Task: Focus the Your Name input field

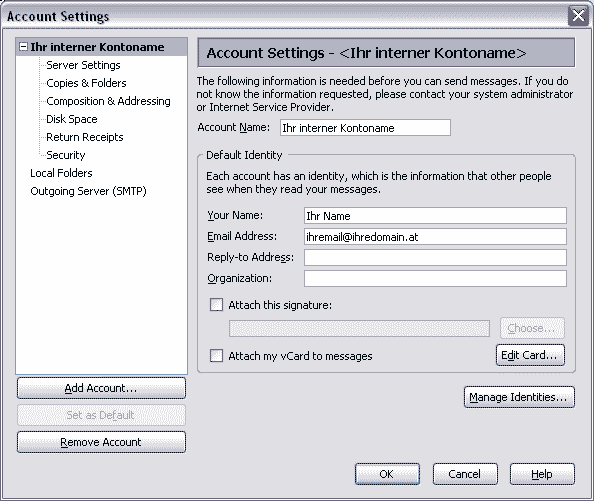Action: 435,215
